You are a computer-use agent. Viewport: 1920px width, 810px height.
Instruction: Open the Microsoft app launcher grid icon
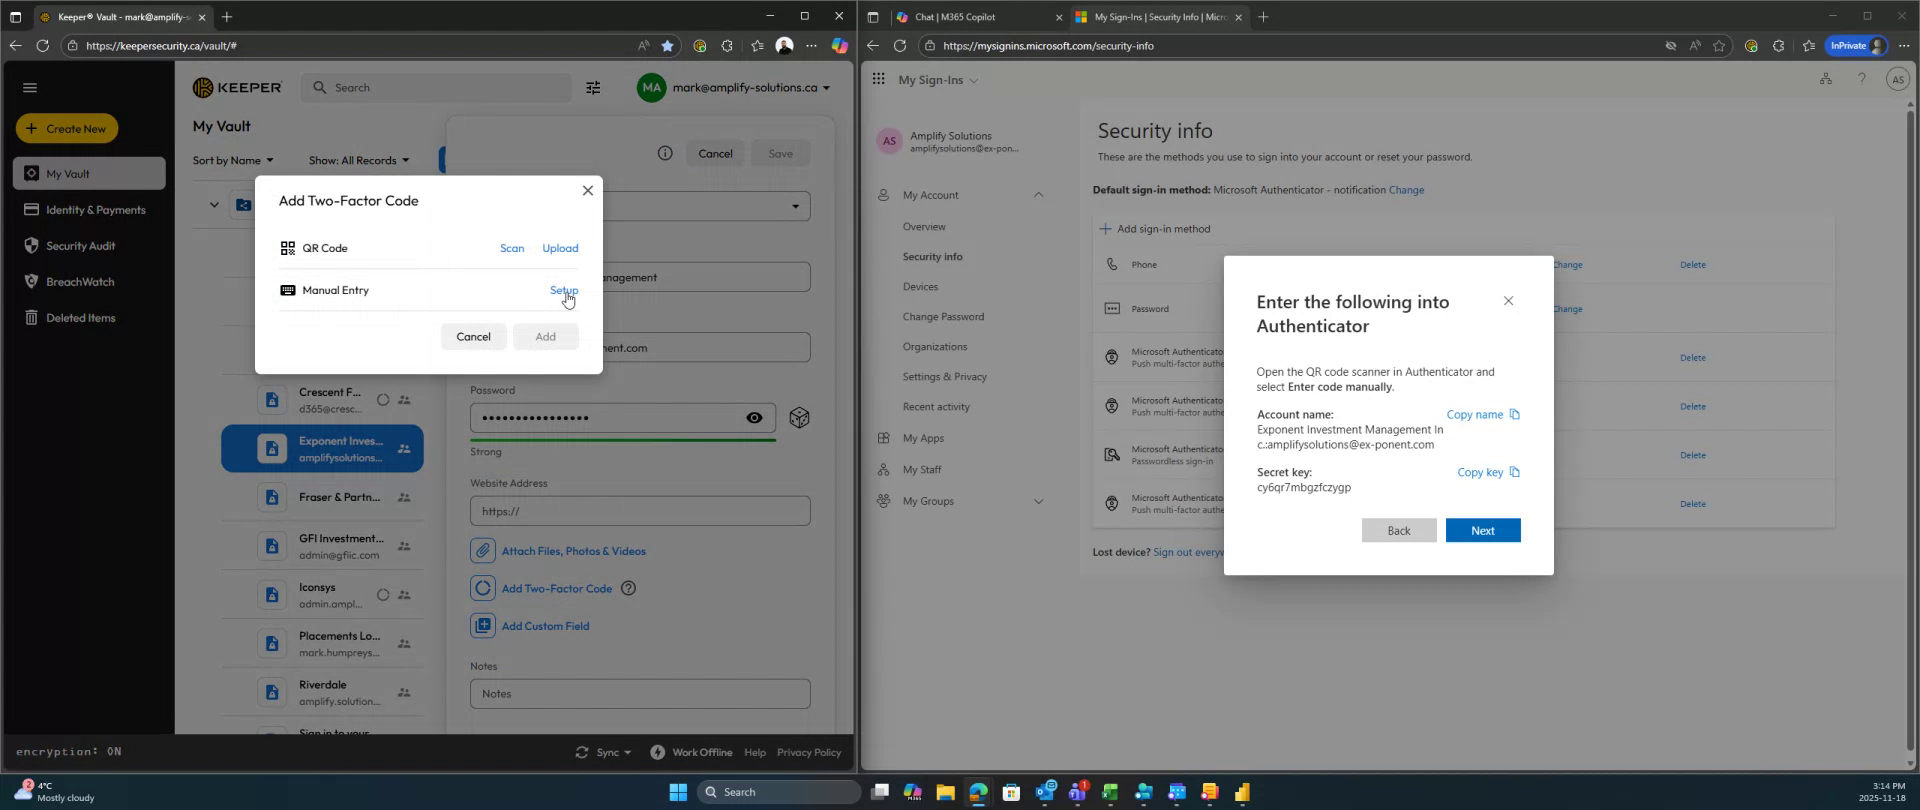878,79
